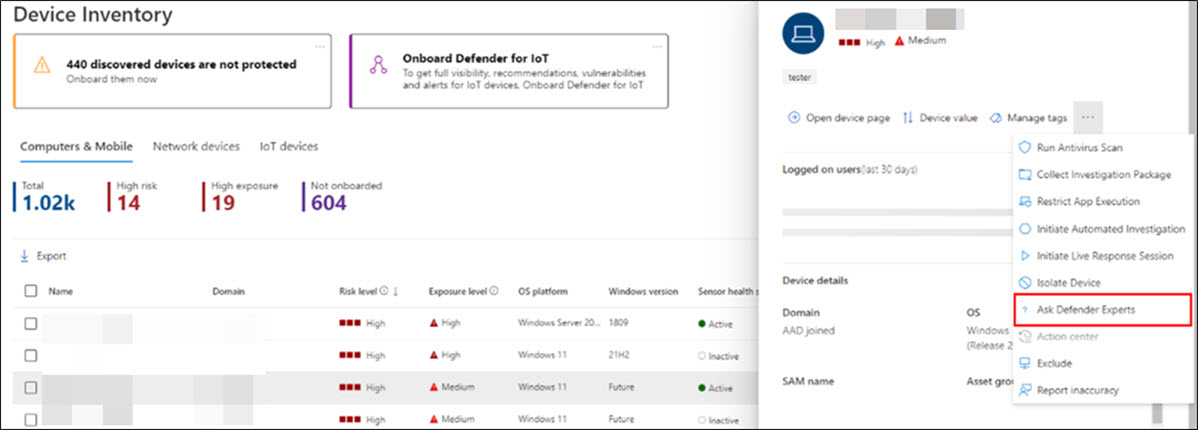Click the Open device page arrow icon
The height and width of the screenshot is (430, 1198).
click(794, 118)
